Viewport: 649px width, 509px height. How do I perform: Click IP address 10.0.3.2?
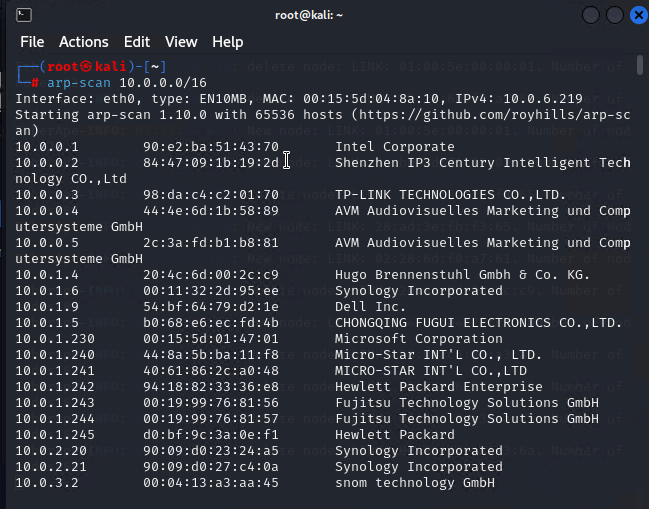tap(47, 483)
